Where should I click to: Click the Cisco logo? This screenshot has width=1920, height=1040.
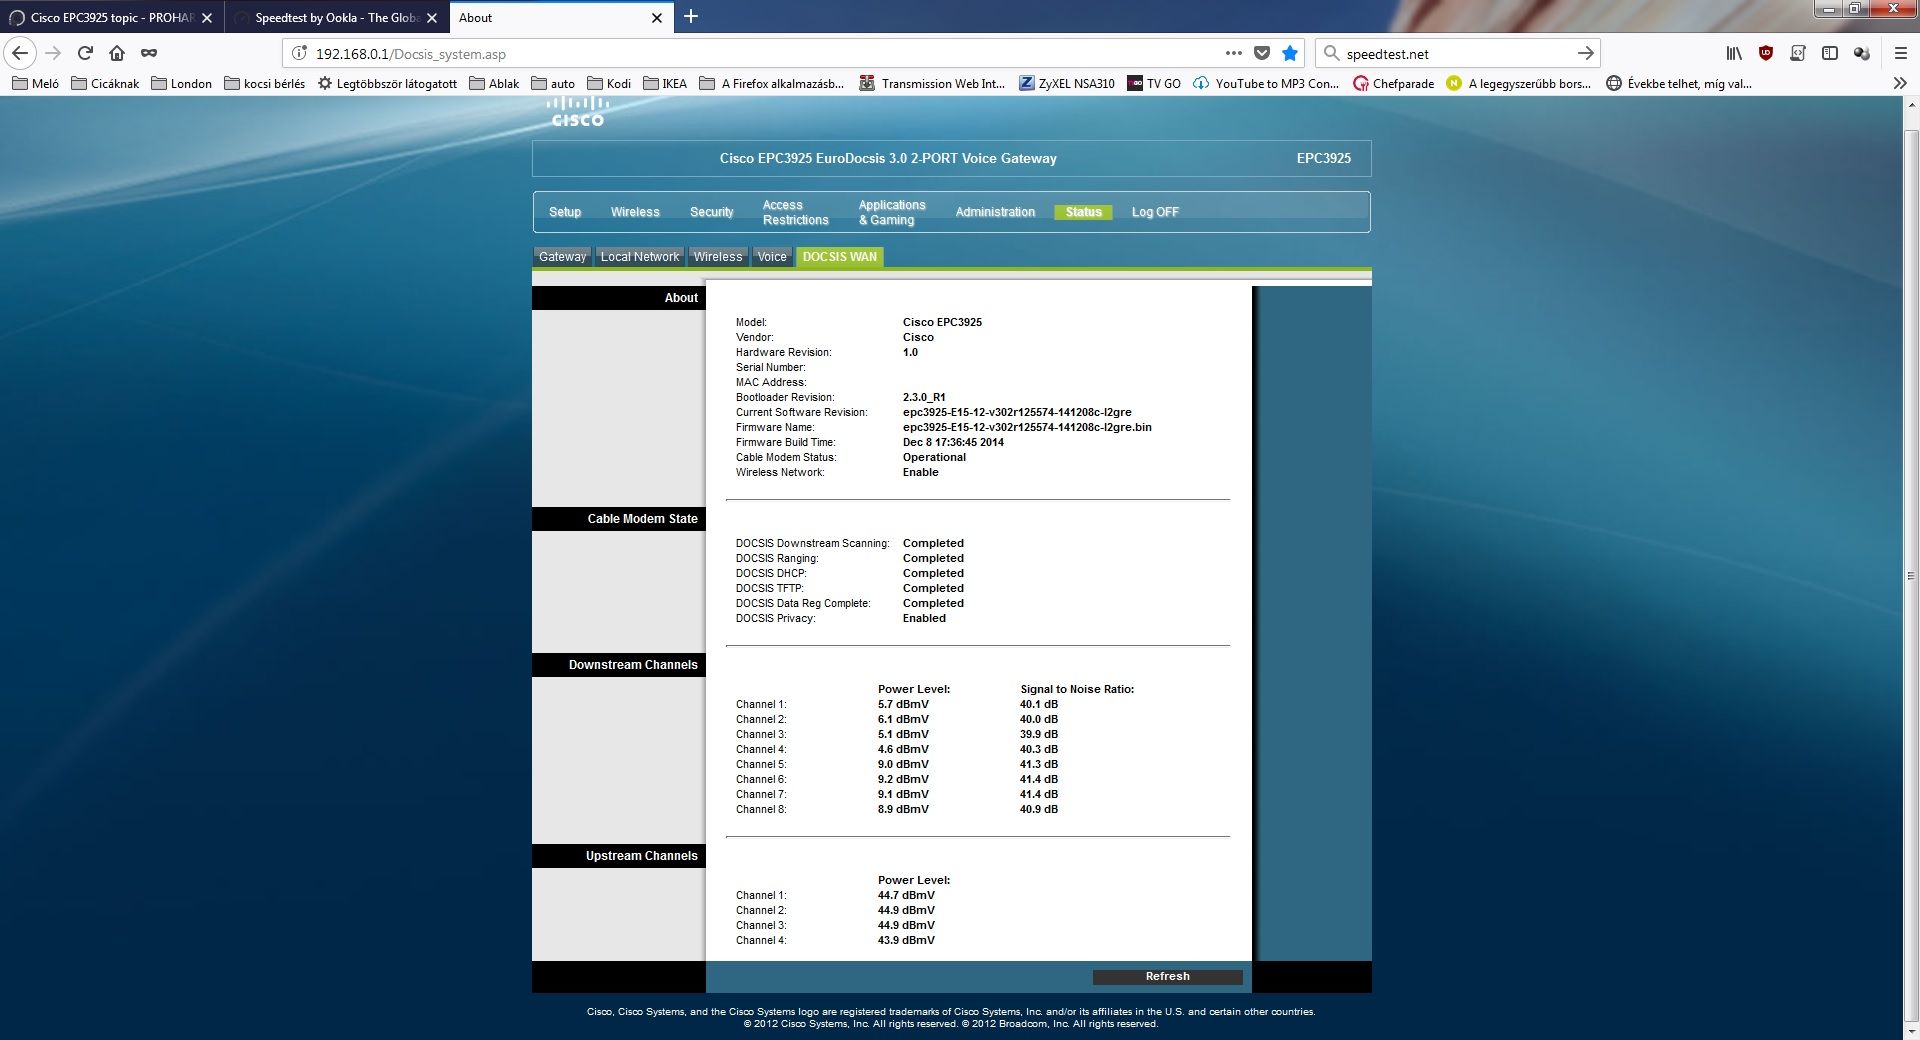coord(577,112)
